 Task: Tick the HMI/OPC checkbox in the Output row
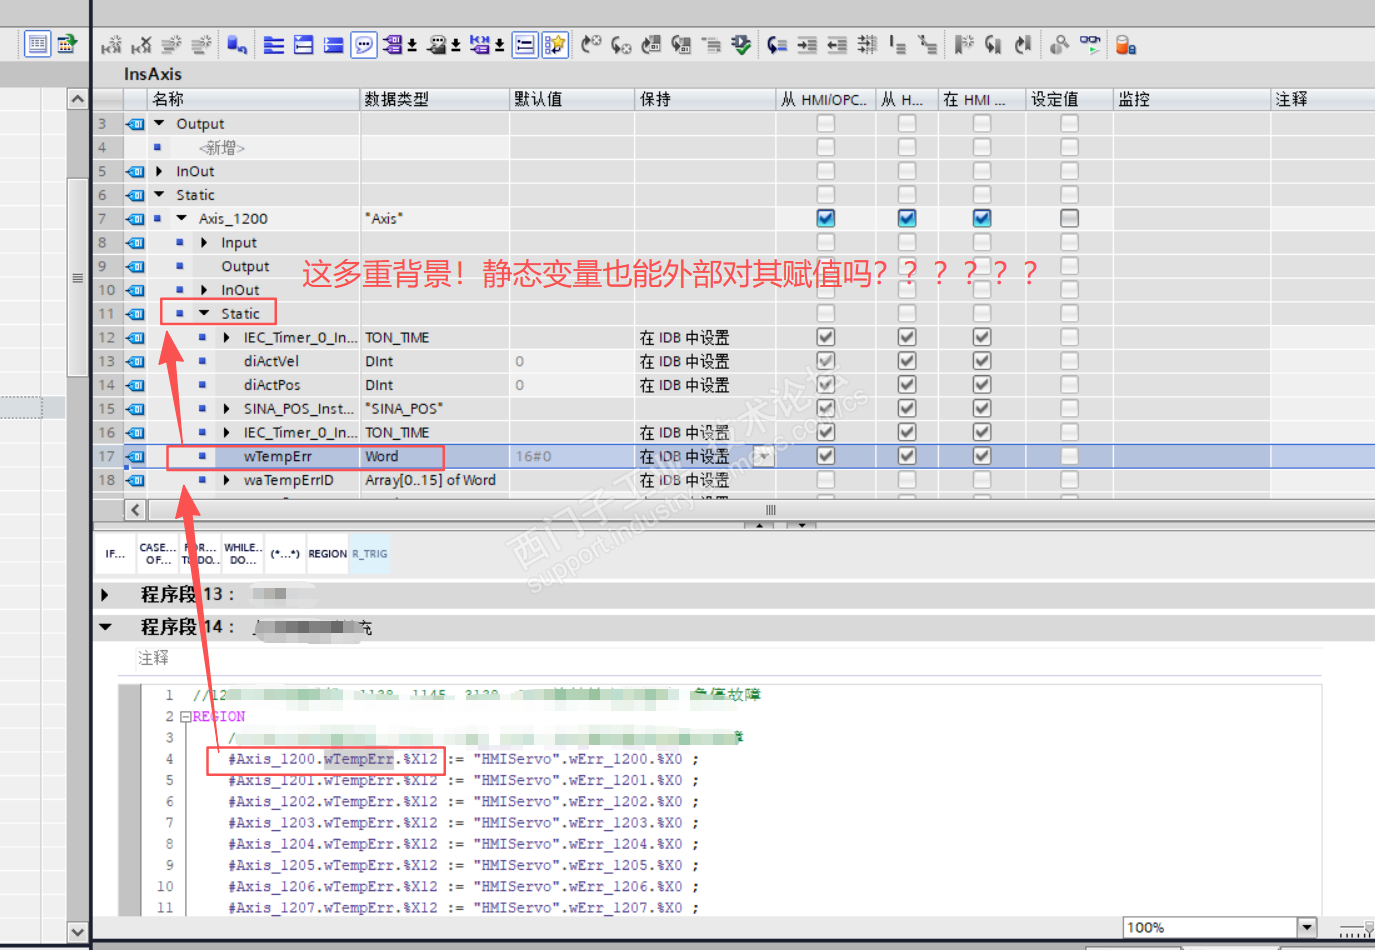tap(825, 124)
